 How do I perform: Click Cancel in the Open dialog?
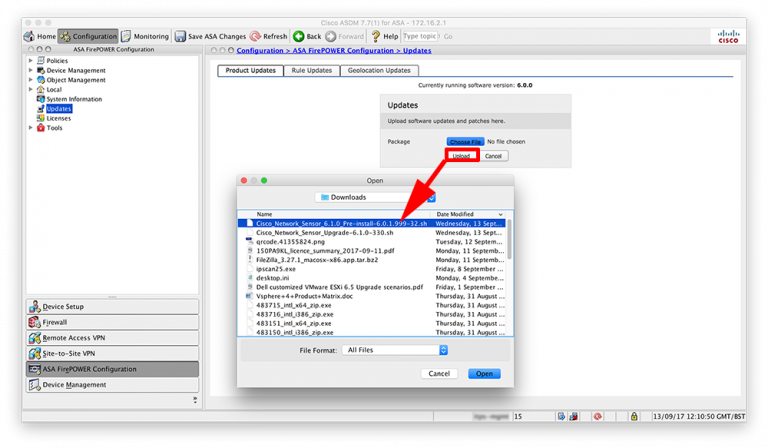[x=439, y=374]
